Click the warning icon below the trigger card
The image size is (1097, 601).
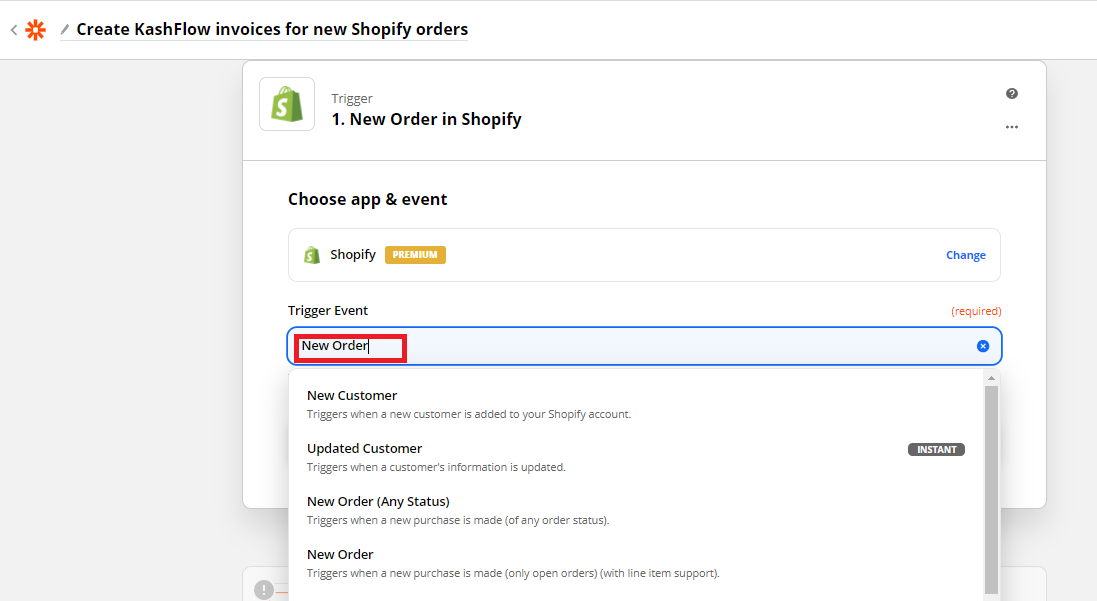click(264, 590)
